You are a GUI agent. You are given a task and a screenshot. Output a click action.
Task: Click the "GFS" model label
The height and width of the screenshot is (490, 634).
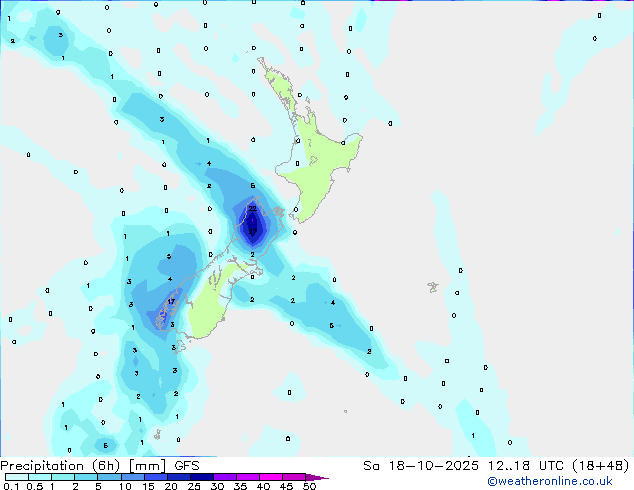point(187,466)
